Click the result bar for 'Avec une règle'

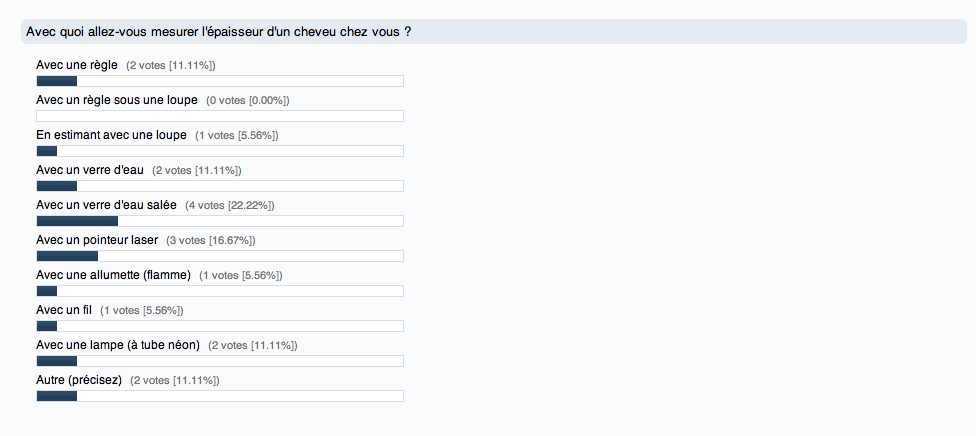[219, 81]
